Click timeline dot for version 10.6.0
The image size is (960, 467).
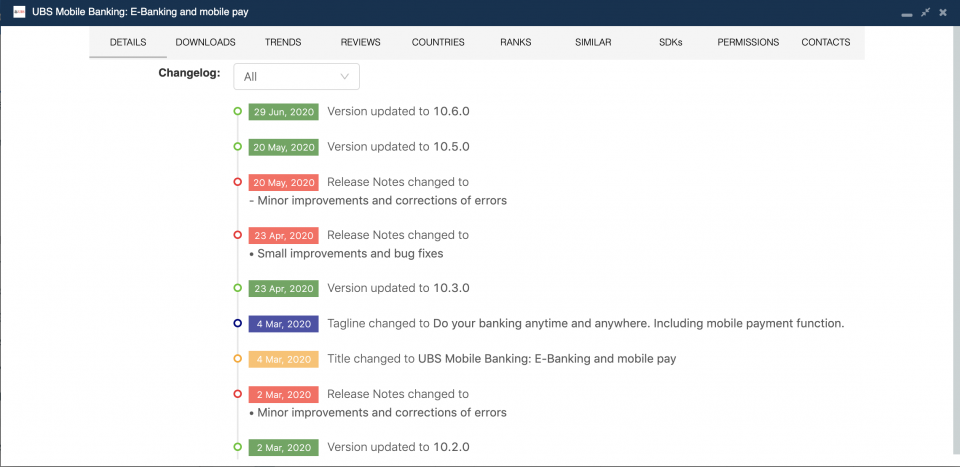point(238,111)
